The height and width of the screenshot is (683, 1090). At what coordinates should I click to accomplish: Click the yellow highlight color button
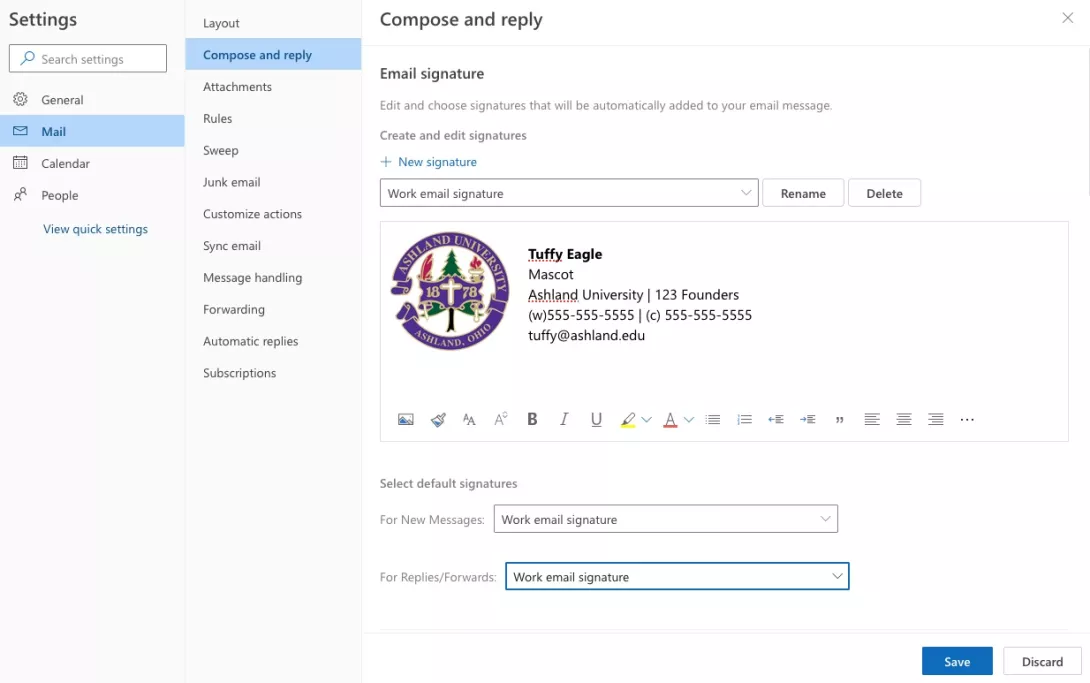click(628, 420)
